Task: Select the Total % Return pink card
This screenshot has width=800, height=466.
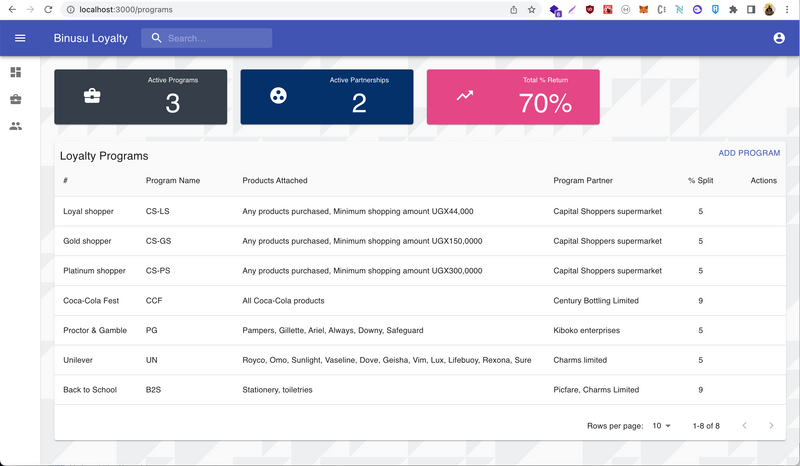Action: 513,97
